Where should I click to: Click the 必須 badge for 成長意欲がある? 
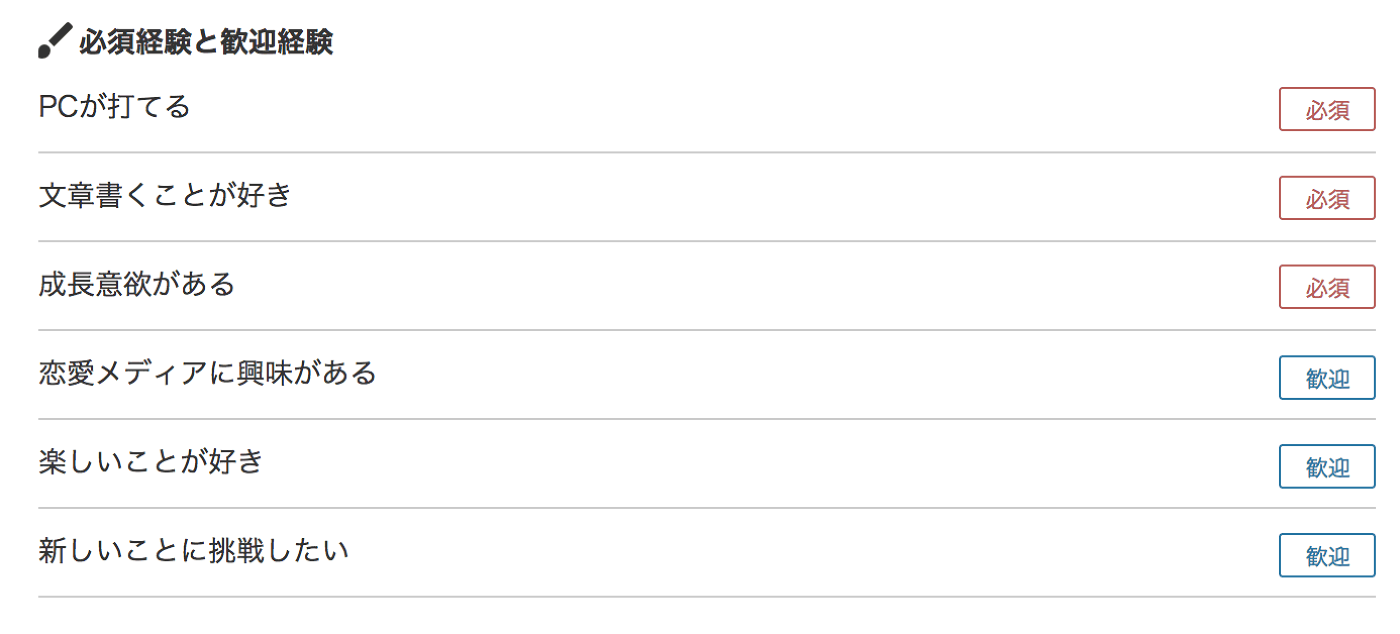click(x=1327, y=287)
